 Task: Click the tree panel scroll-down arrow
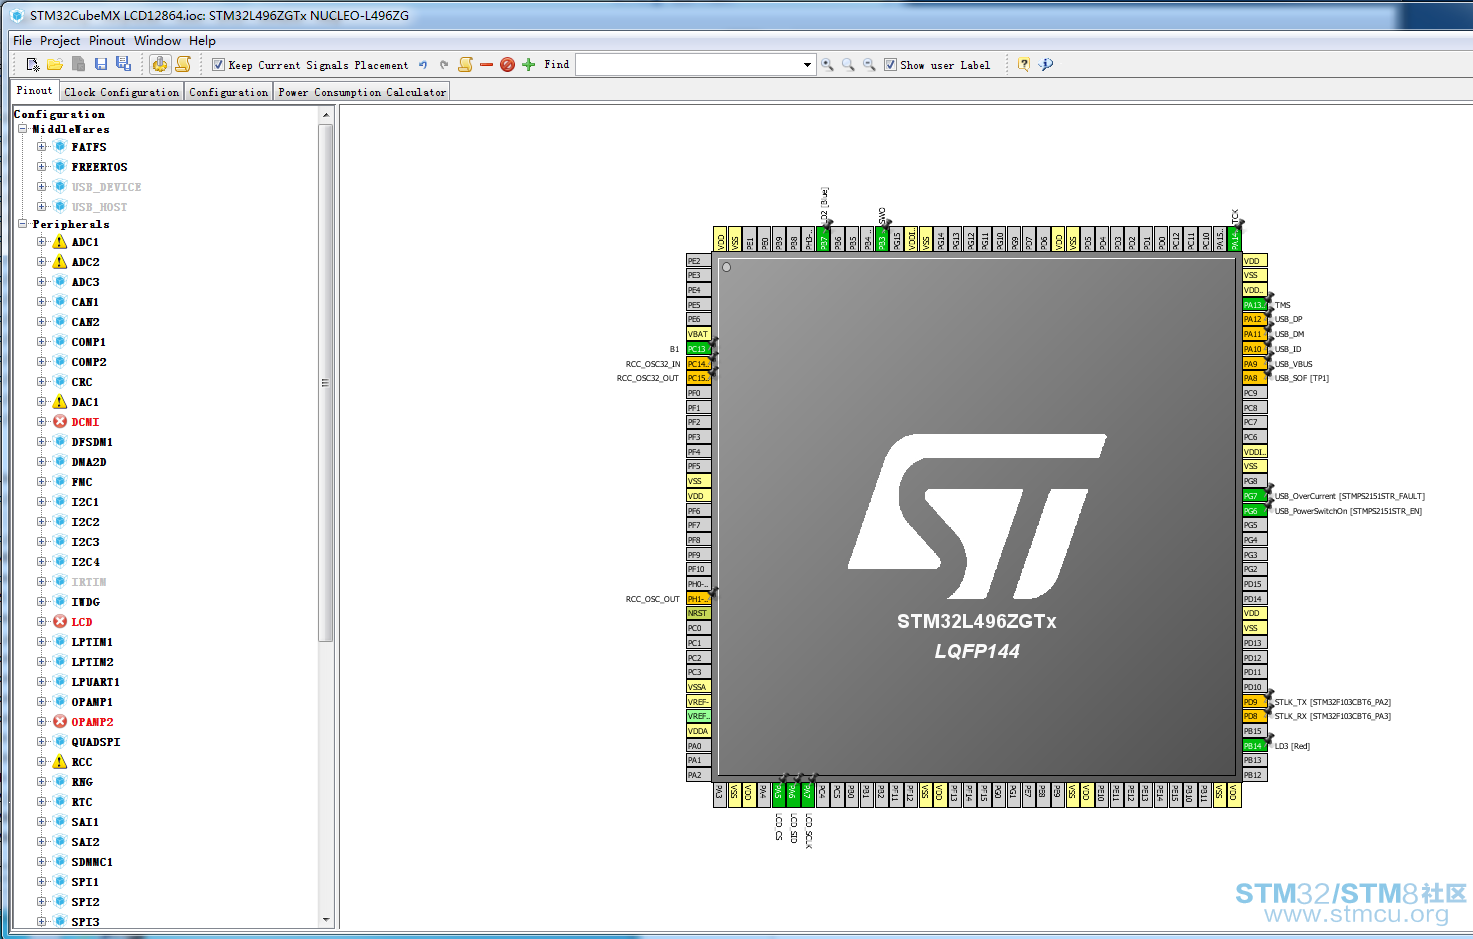pyautogui.click(x=326, y=920)
